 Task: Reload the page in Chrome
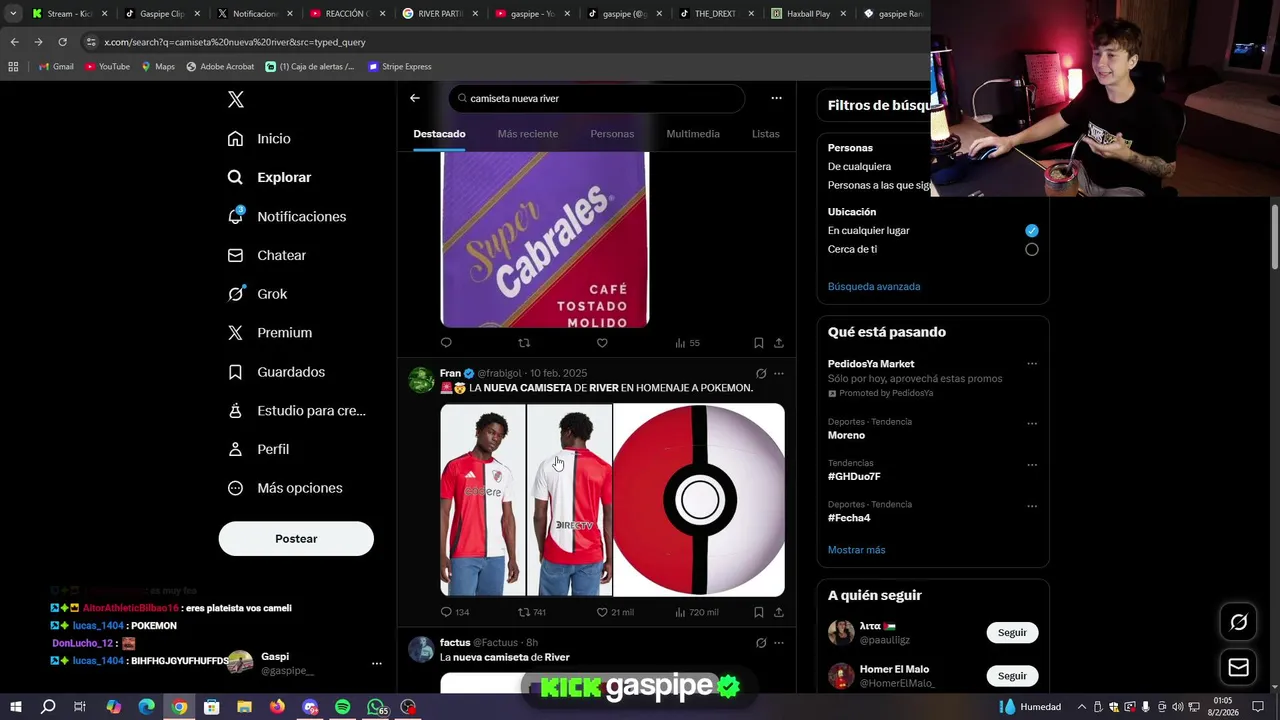point(62,42)
